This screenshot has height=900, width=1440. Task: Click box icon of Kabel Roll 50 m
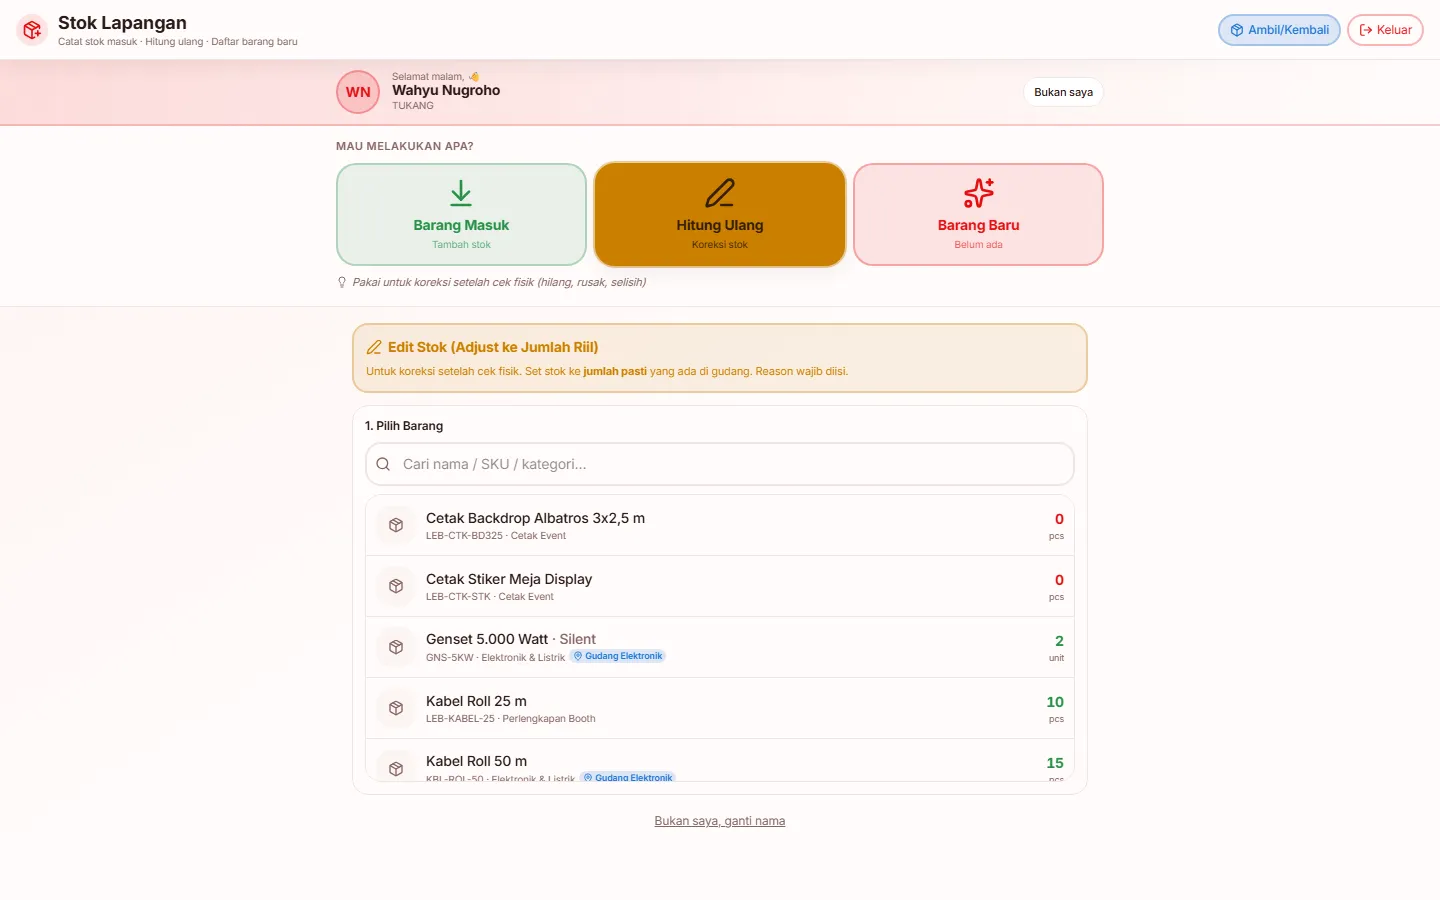click(x=396, y=768)
